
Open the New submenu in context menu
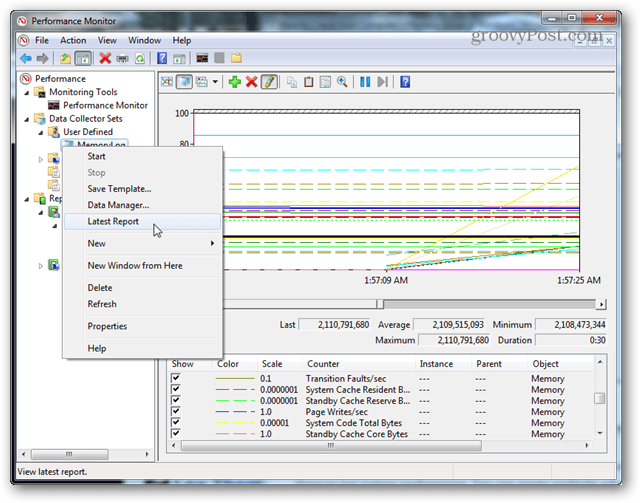(142, 243)
